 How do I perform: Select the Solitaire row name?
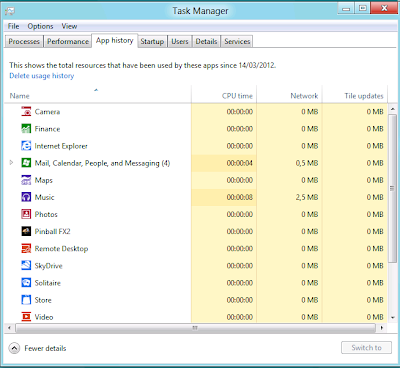(48, 283)
